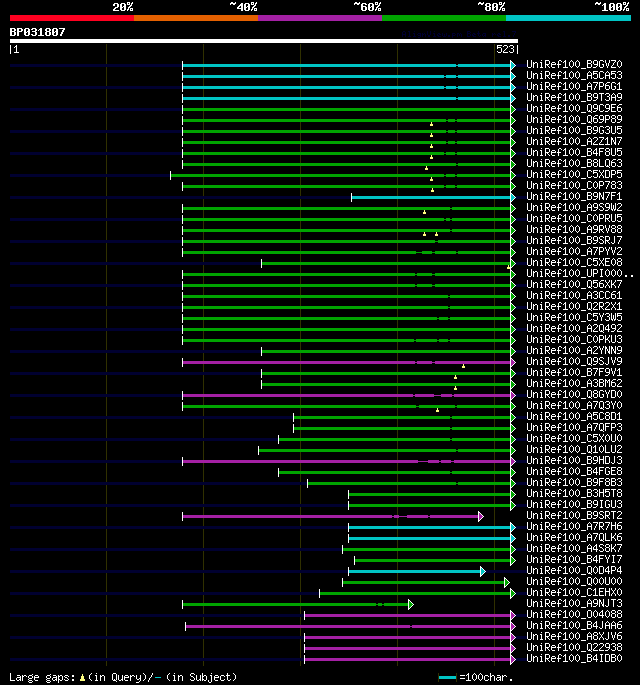Click the UniRef100_A9NJT3 label
Image resolution: width=640 pixels, height=685 pixels.
pos(574,604)
